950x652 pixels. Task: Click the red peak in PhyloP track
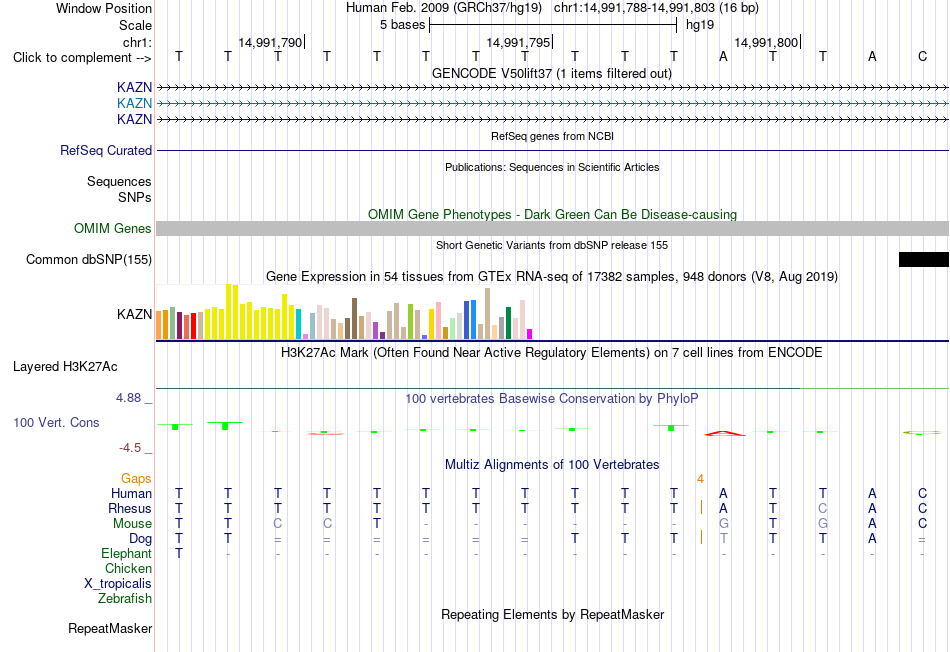coord(725,433)
